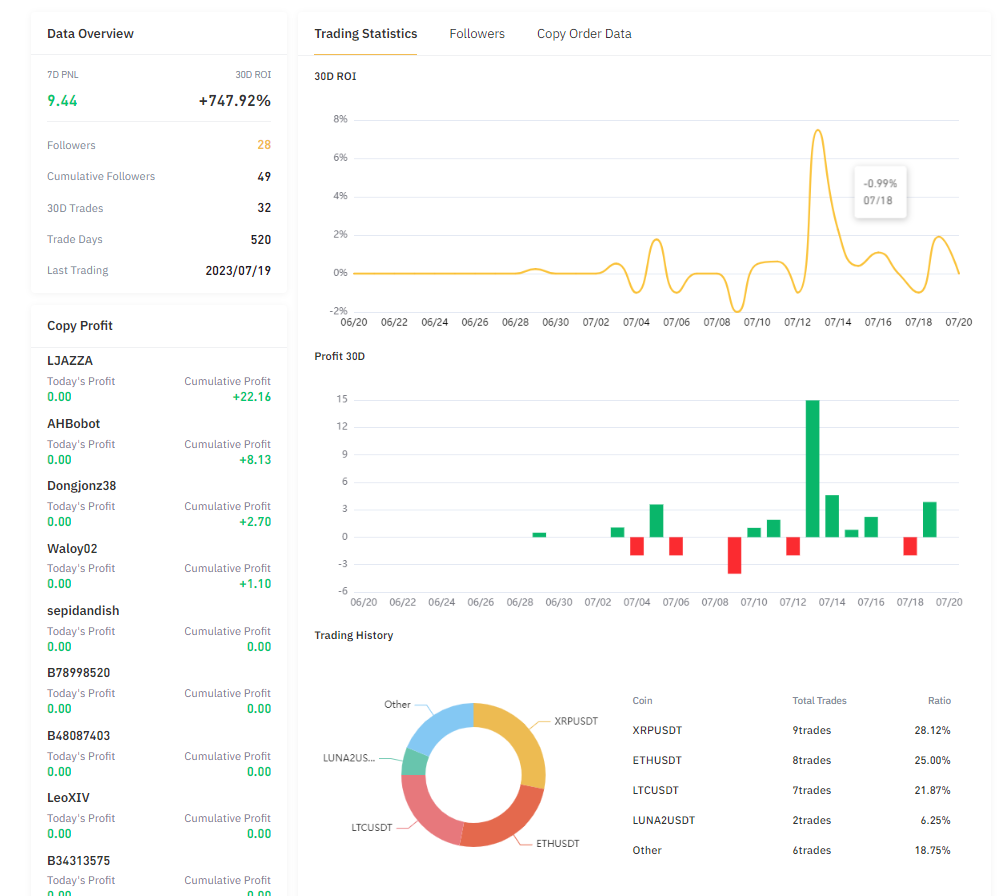
Task: Click the ETHUSDT label beside the donut
Action: pyautogui.click(x=557, y=844)
